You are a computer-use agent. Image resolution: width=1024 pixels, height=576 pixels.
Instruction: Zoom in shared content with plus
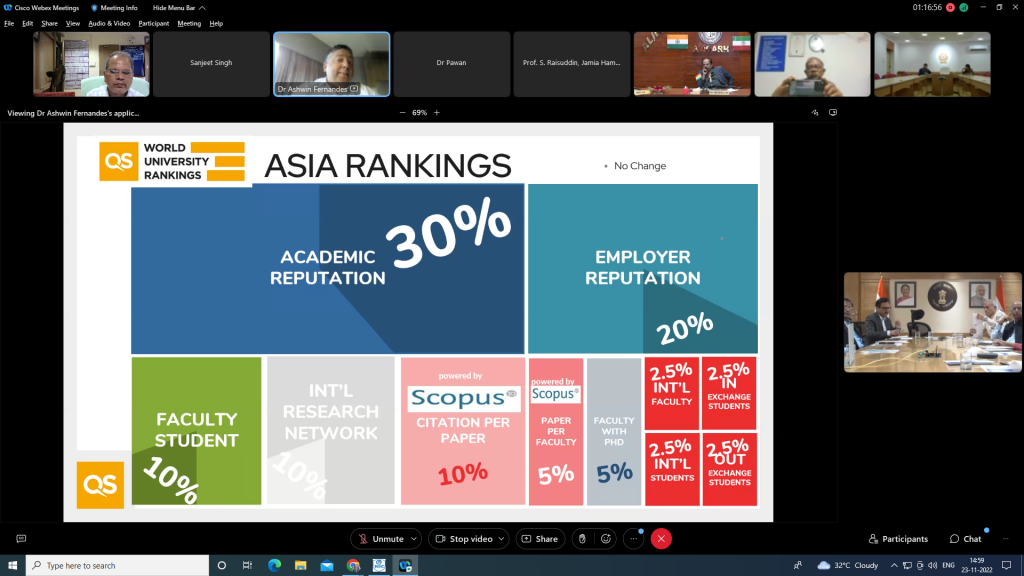437,112
